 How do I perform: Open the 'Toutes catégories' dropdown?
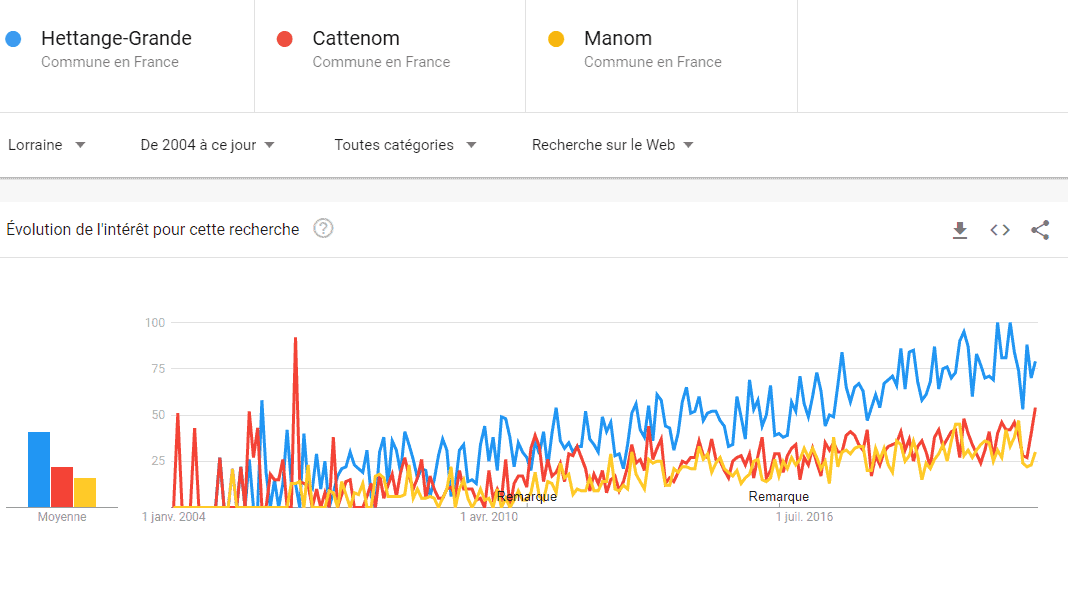click(405, 144)
